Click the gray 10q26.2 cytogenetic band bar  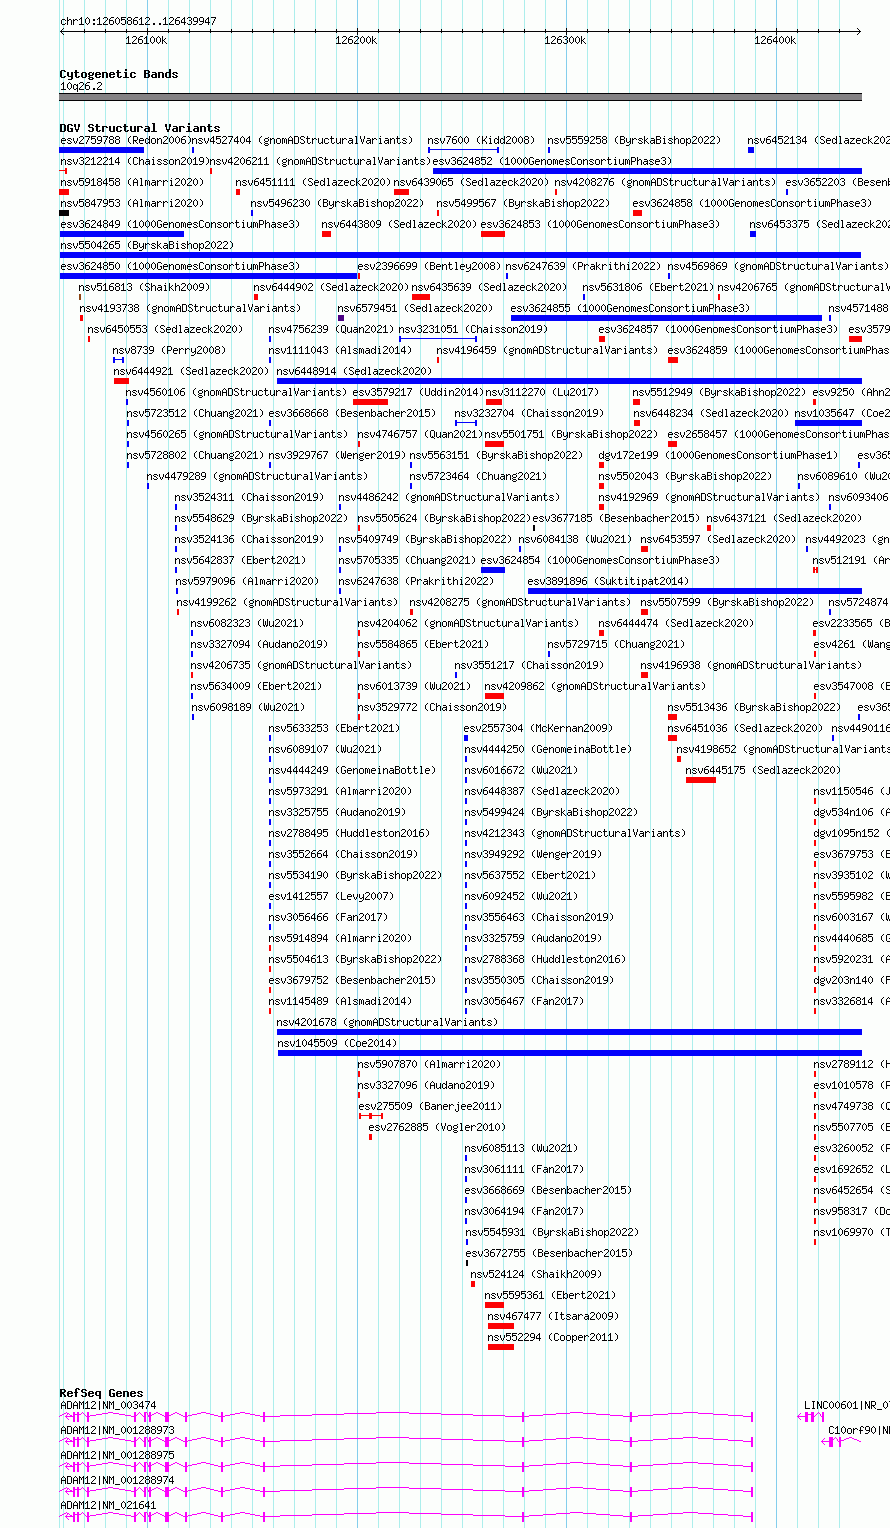pyautogui.click(x=460, y=97)
